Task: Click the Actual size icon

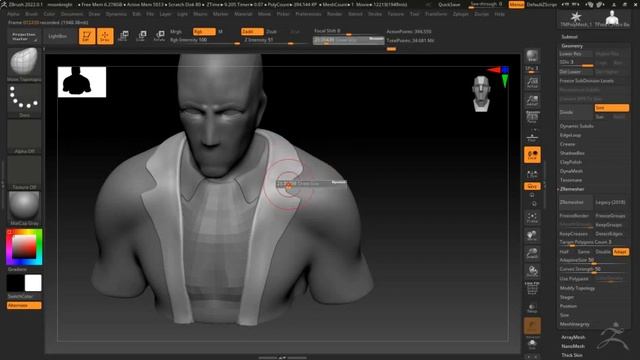Action: pyautogui.click(x=532, y=82)
